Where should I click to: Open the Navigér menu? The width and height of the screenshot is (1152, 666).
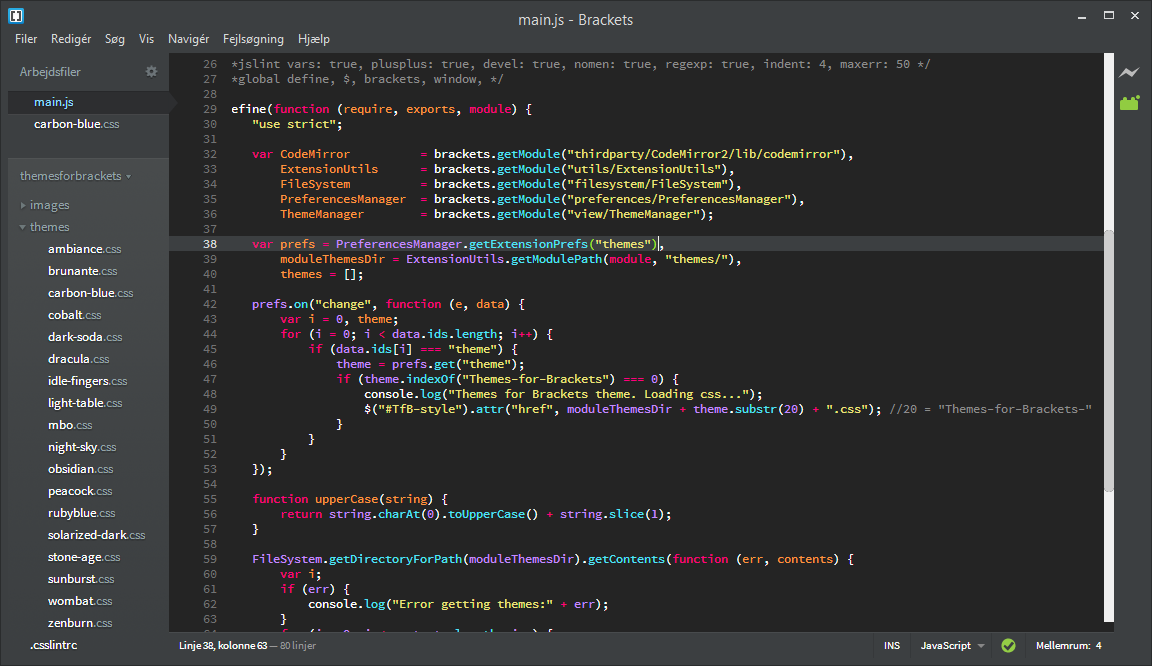click(x=188, y=39)
